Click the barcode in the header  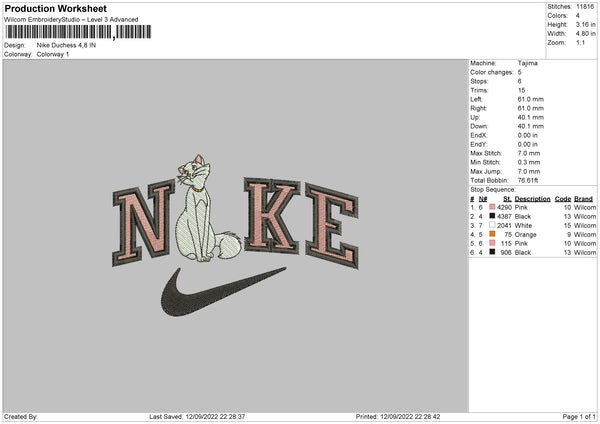(x=78, y=32)
